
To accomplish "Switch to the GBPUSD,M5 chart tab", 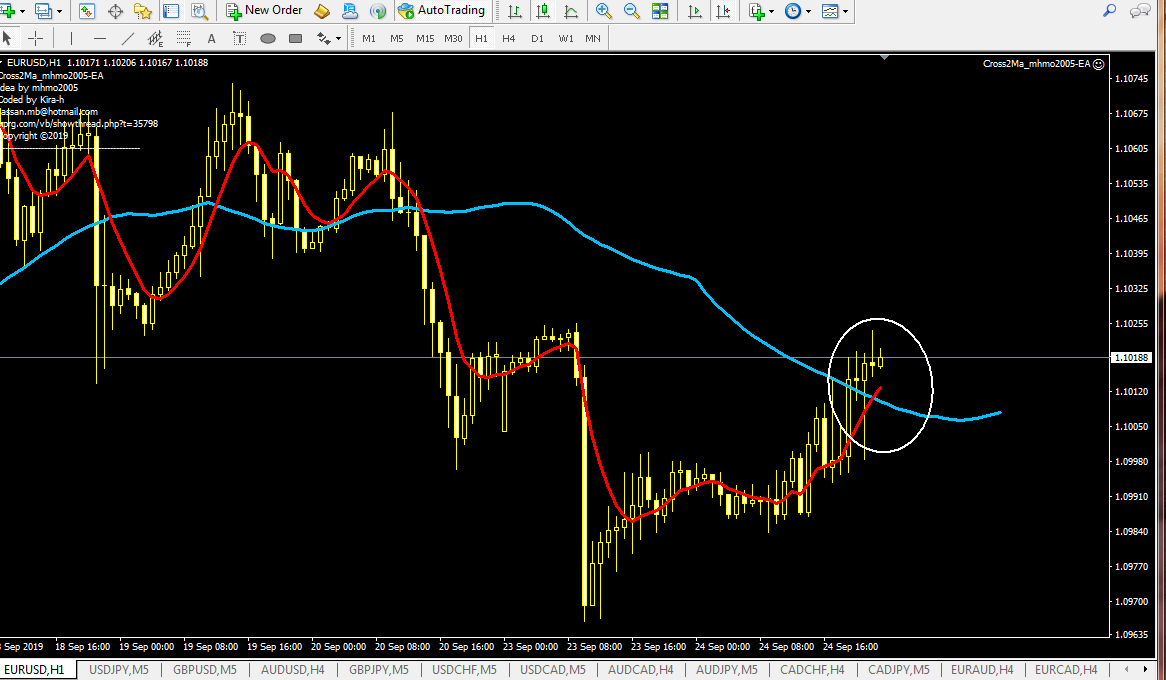I will [x=204, y=670].
